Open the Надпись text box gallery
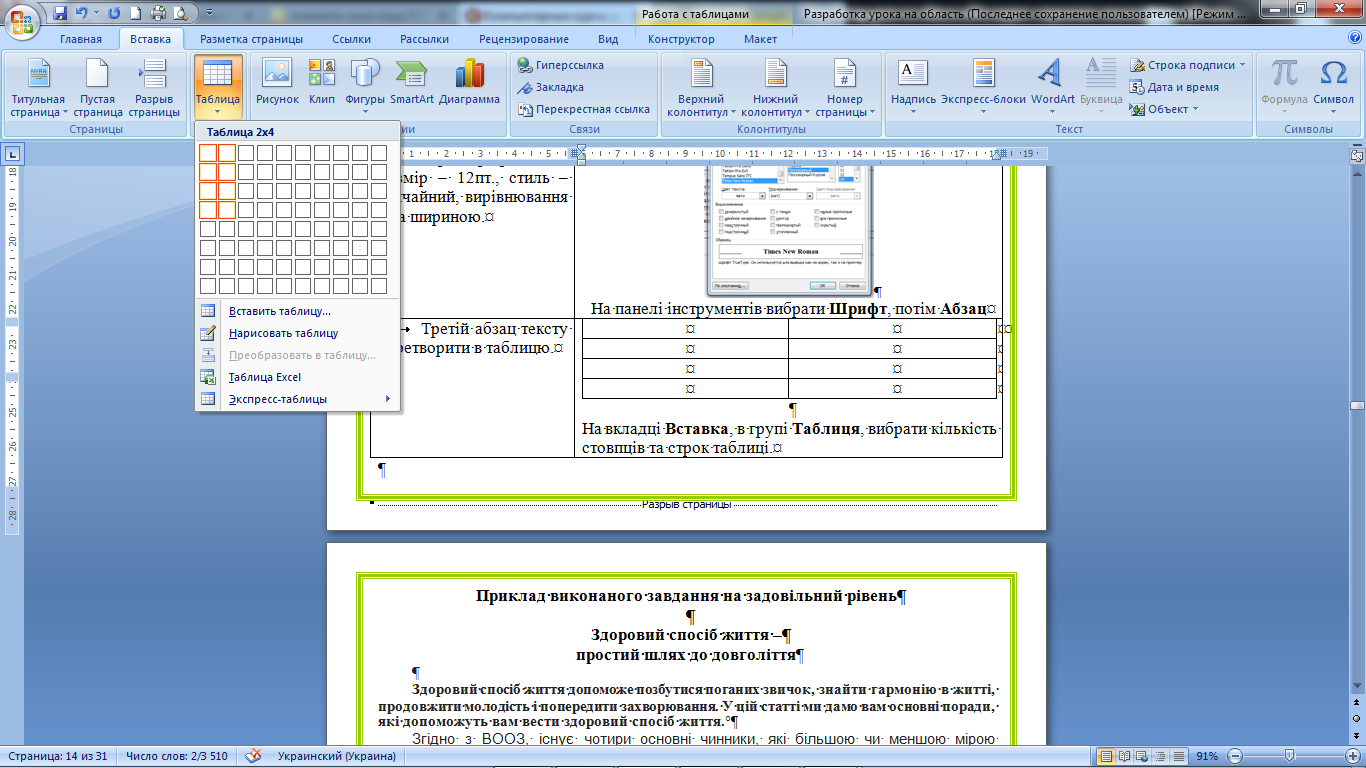This screenshot has width=1366, height=768. (x=913, y=87)
